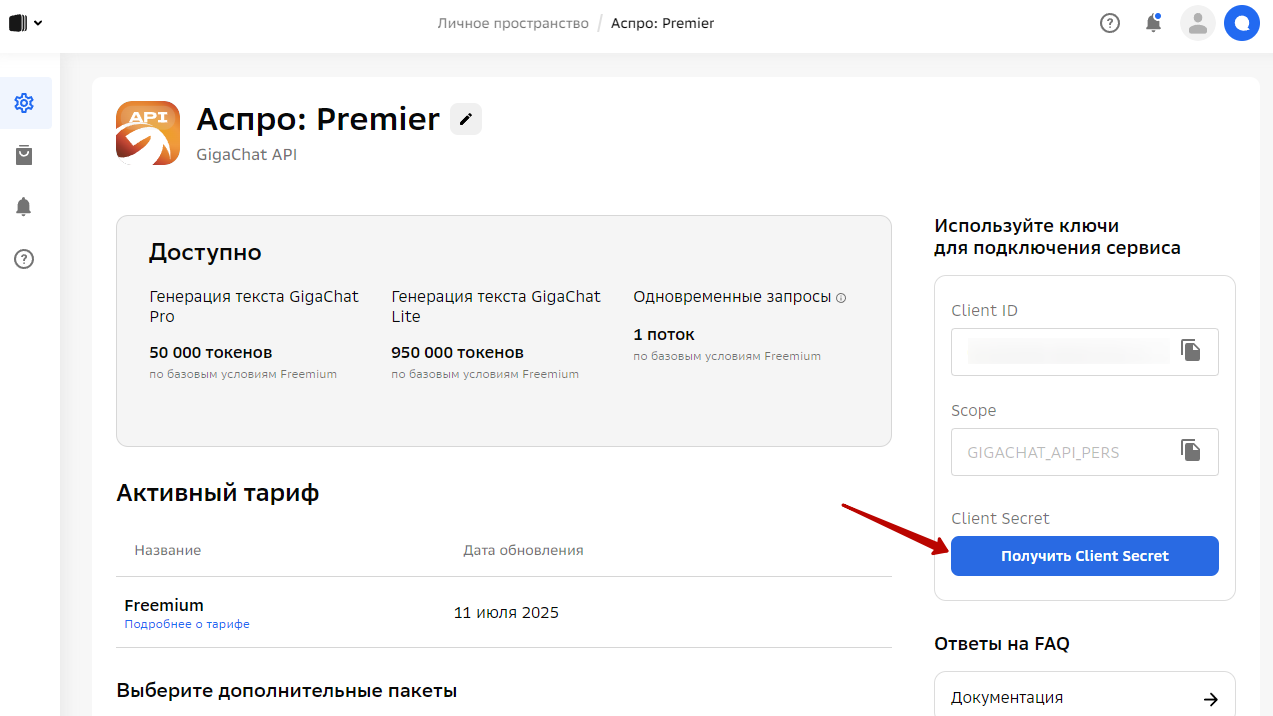Show the info tooltip for Одновременные запросы
The width and height of the screenshot is (1273, 716).
(x=841, y=298)
